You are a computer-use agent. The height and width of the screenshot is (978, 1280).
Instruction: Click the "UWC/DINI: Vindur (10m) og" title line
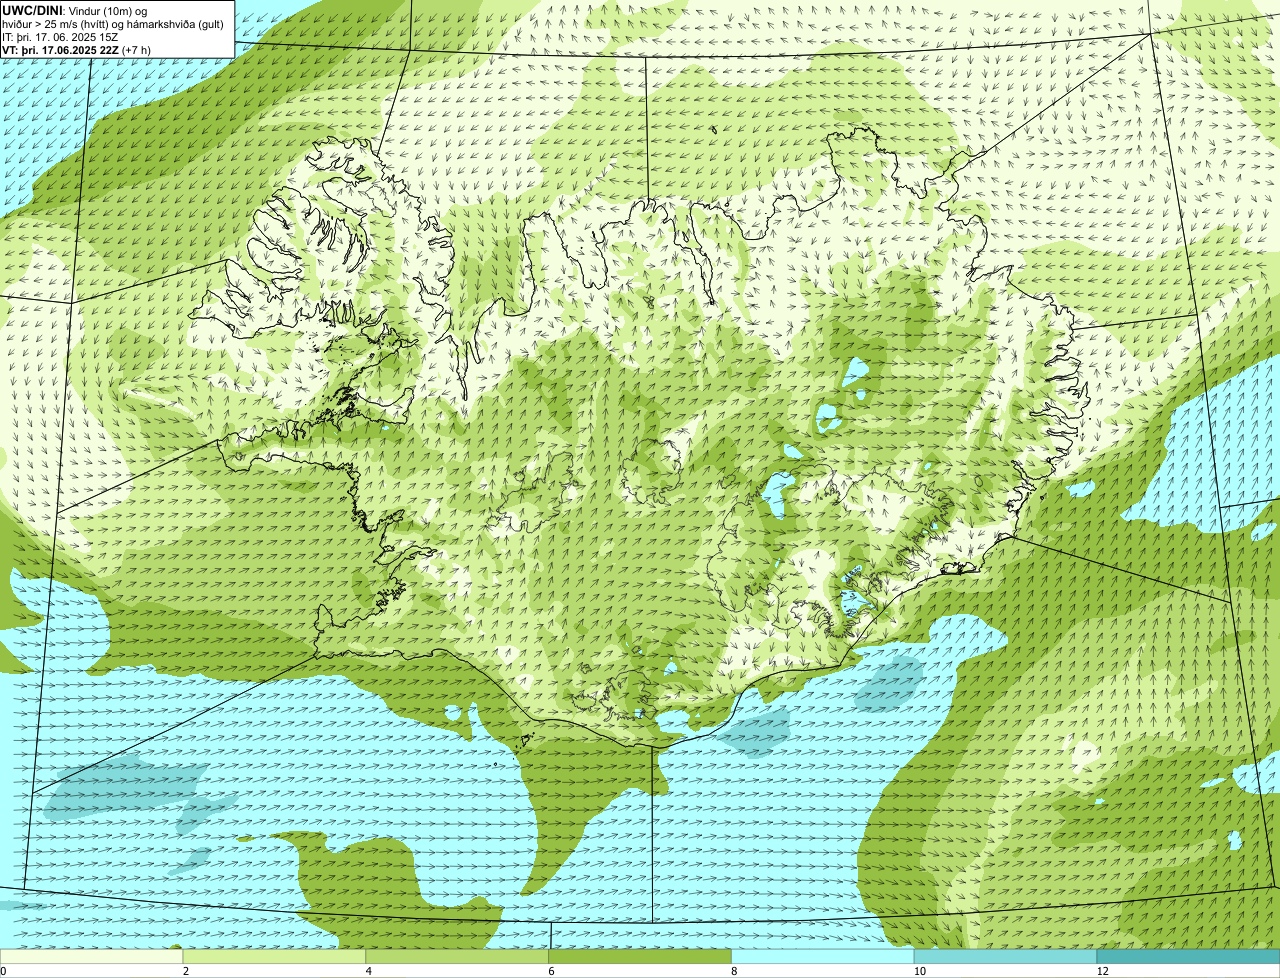point(75,10)
